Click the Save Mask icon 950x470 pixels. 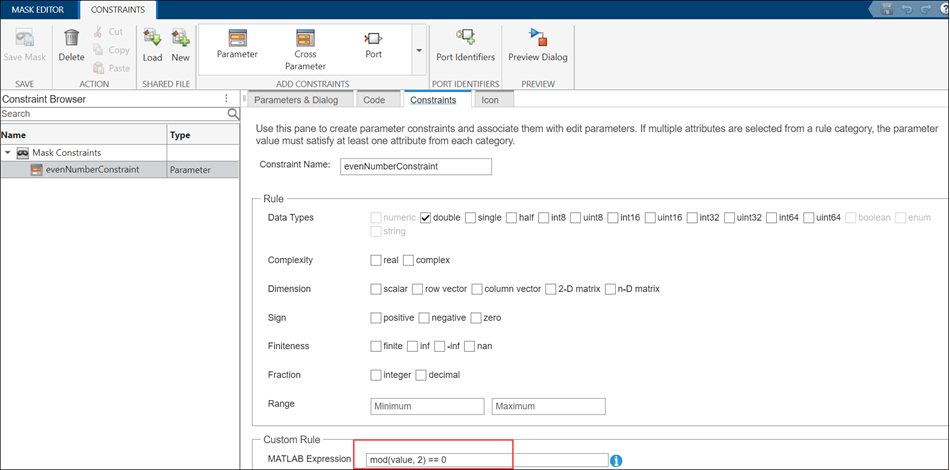(x=24, y=39)
